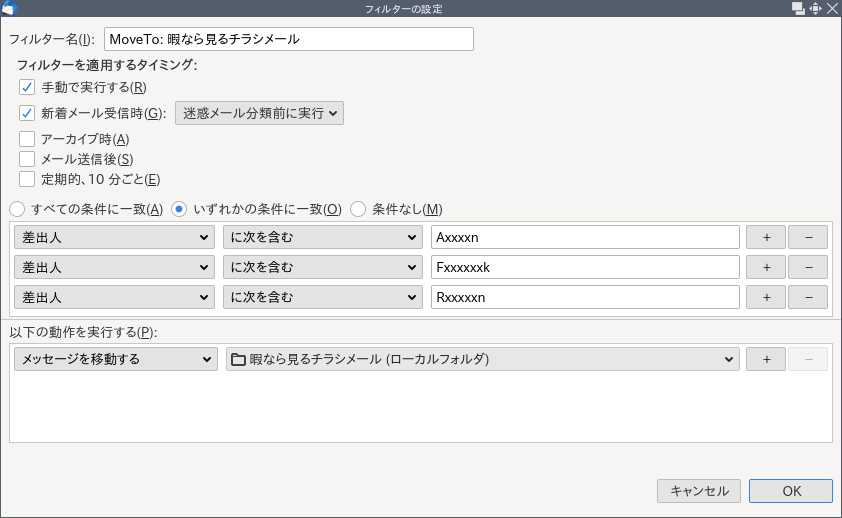Screen dimensions: 842x518
Task: Remove the Fxxxxxxk condition row
Action: [807, 267]
